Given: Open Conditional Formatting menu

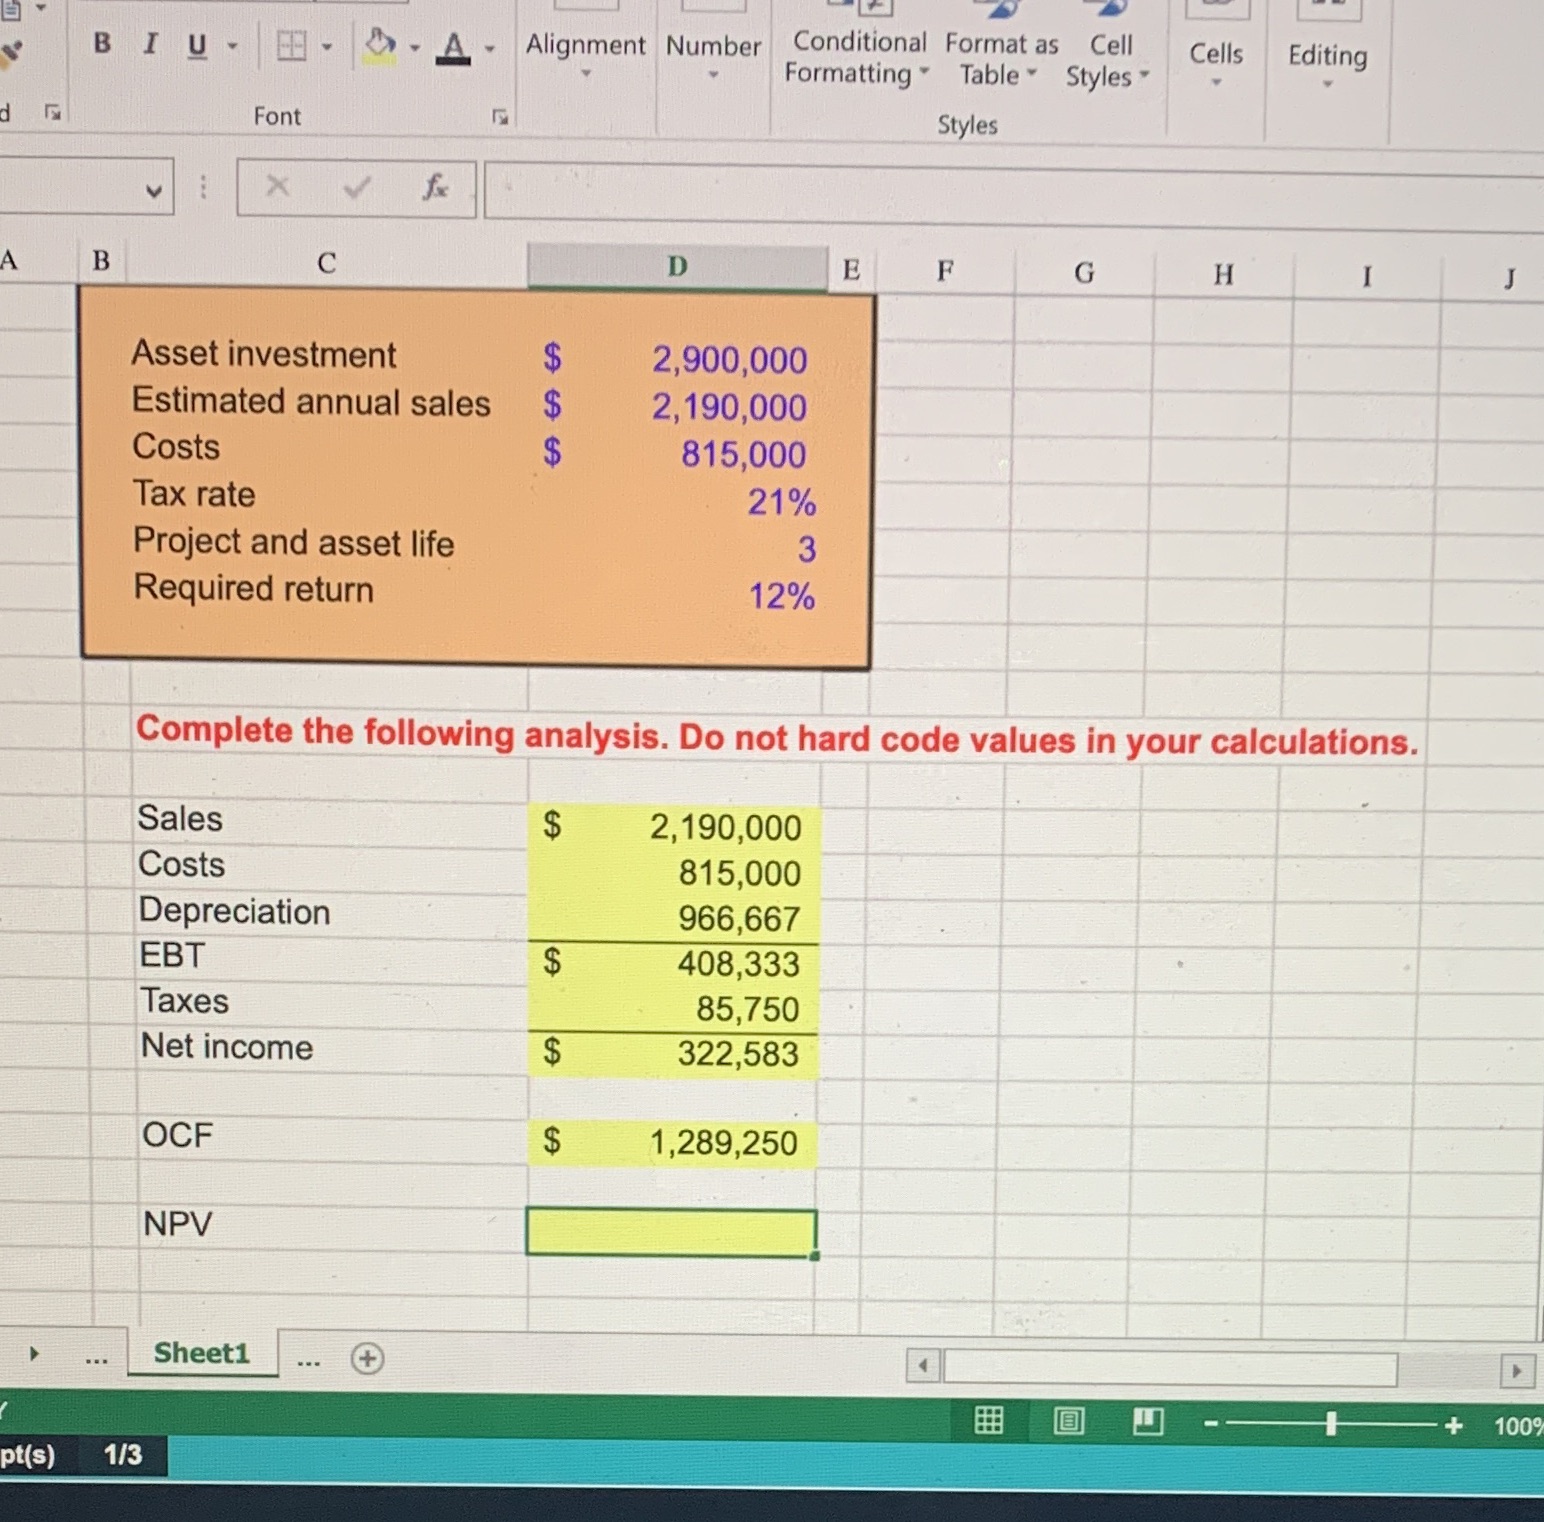Looking at the screenshot, I should tap(858, 57).
